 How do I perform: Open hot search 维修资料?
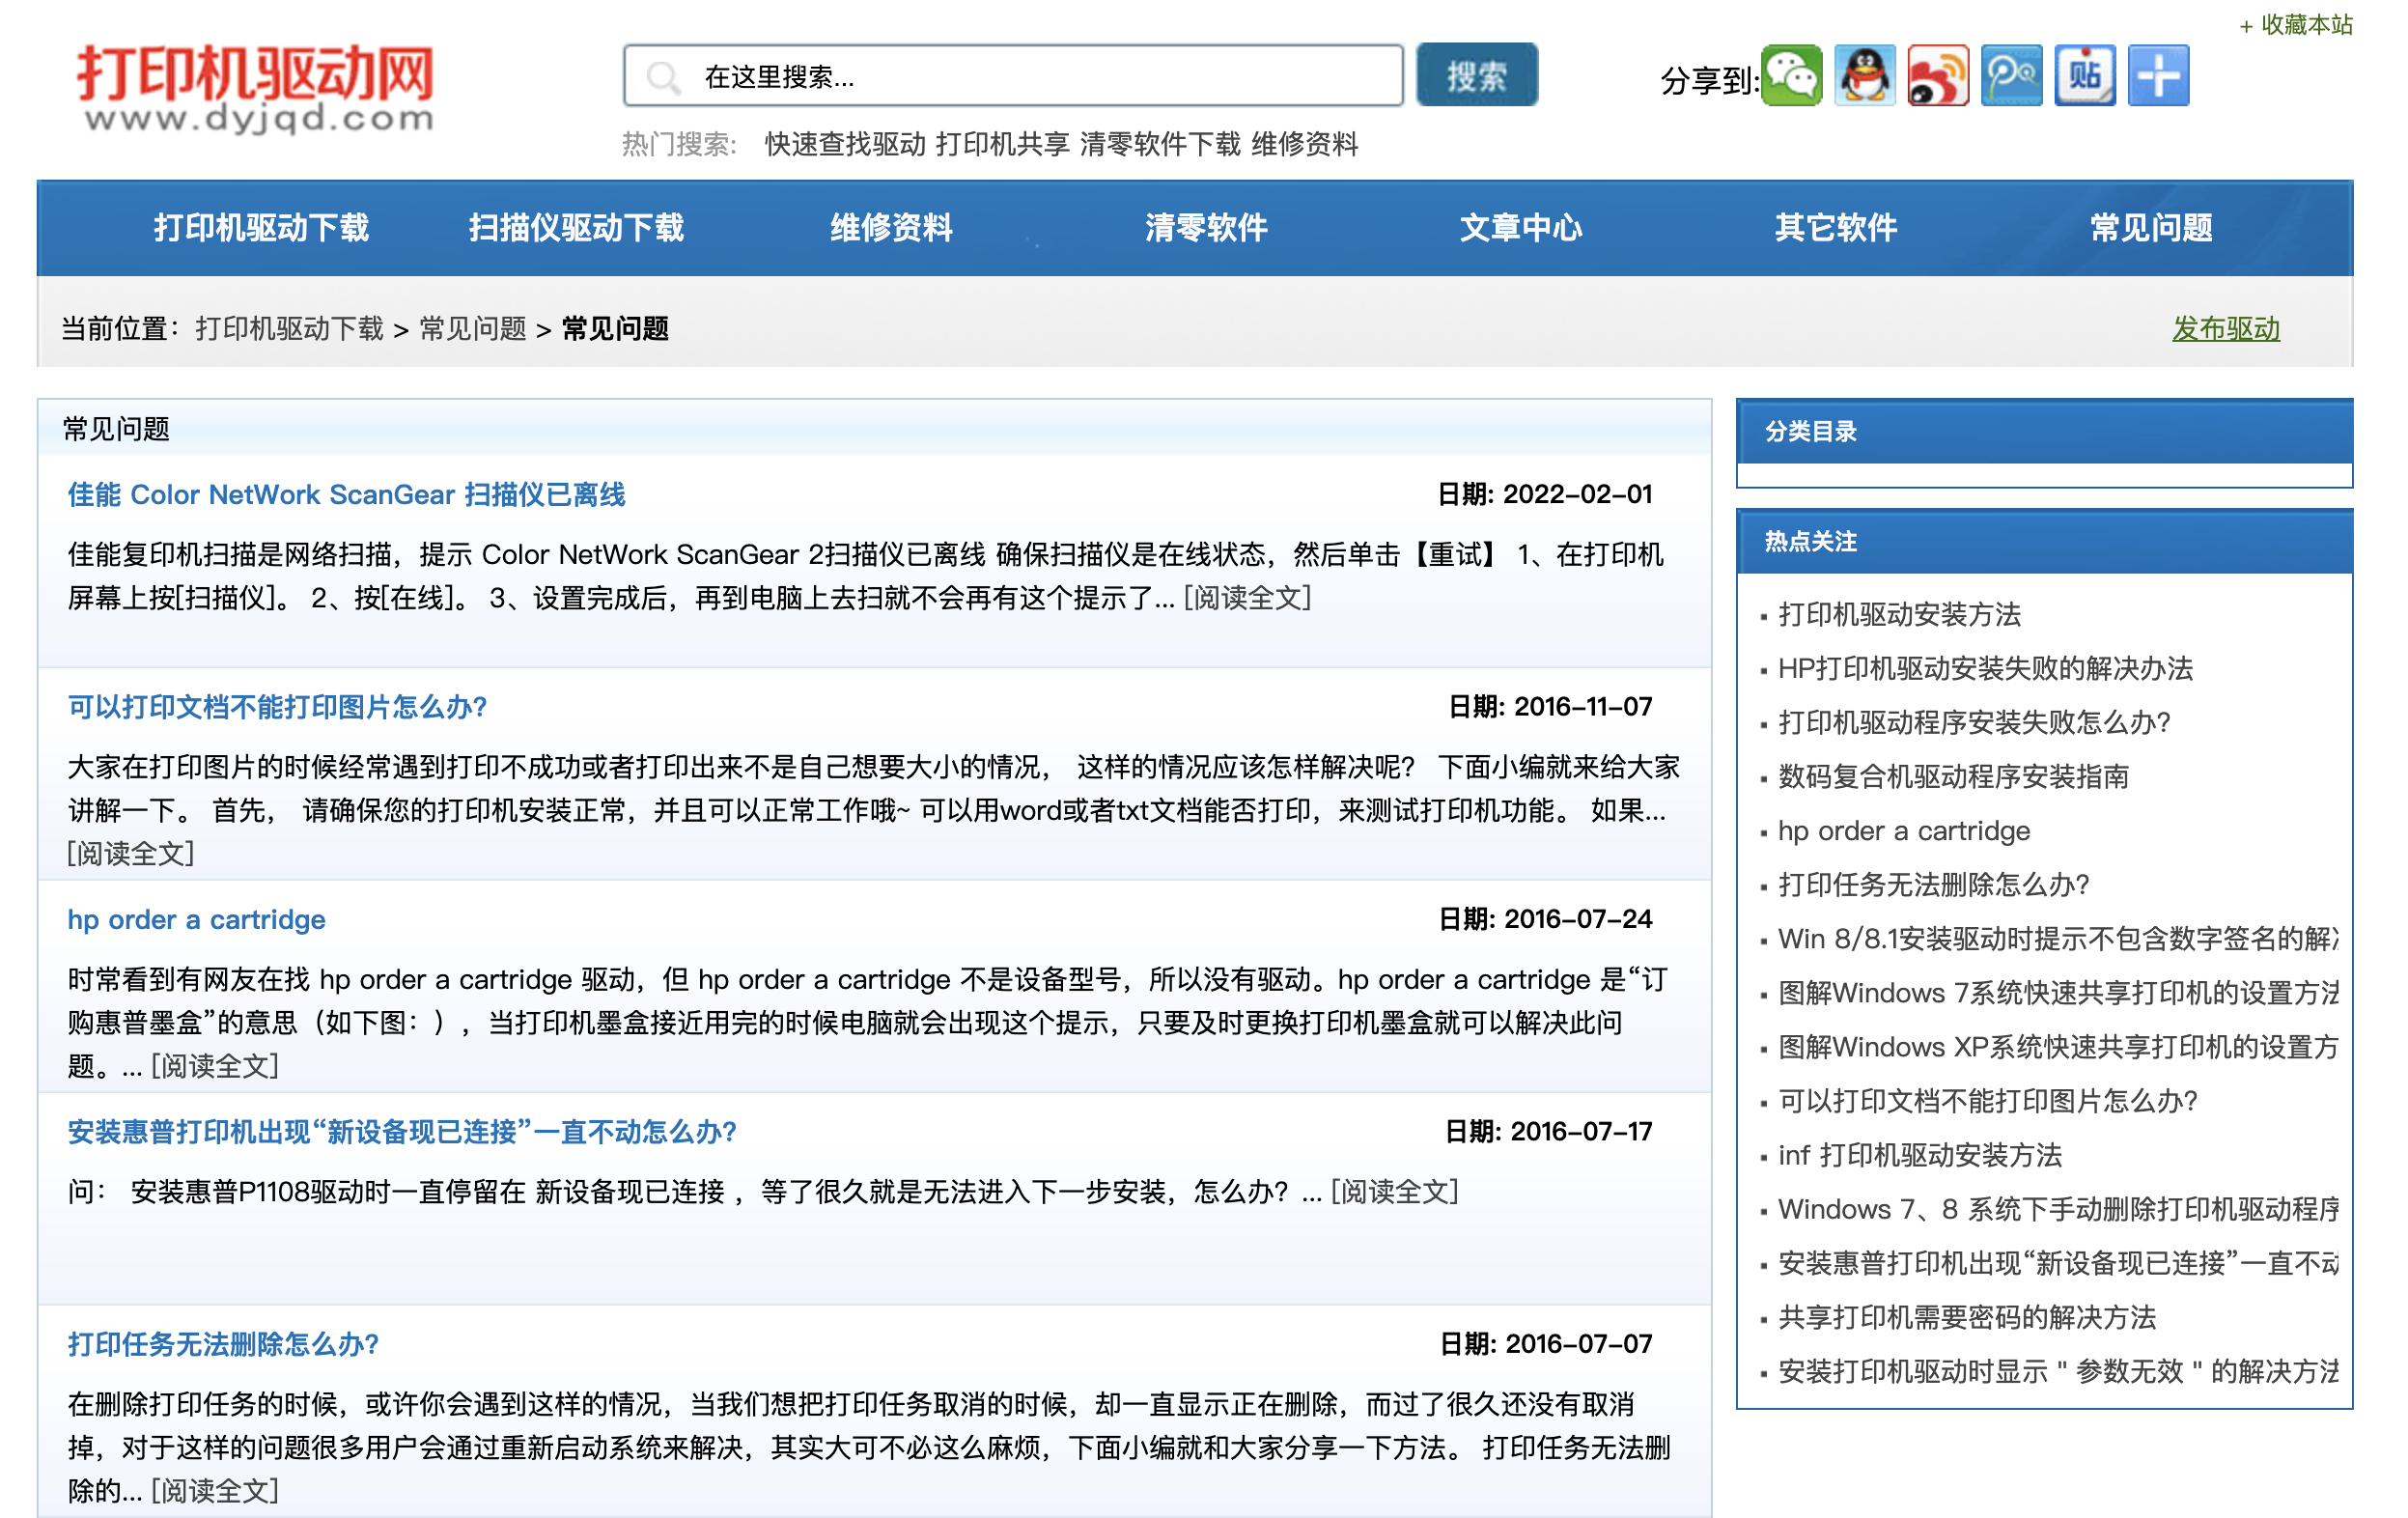tap(1304, 144)
